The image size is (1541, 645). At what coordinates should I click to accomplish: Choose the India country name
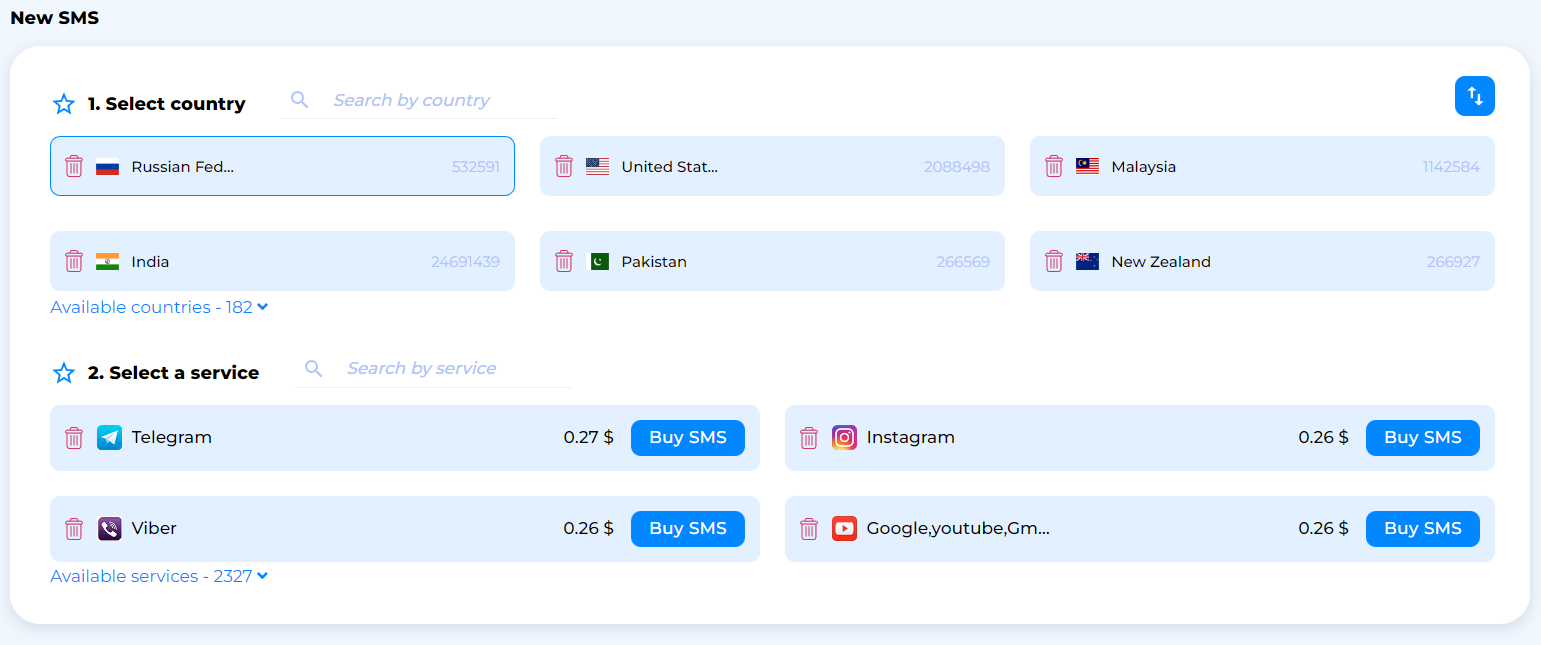tap(150, 262)
